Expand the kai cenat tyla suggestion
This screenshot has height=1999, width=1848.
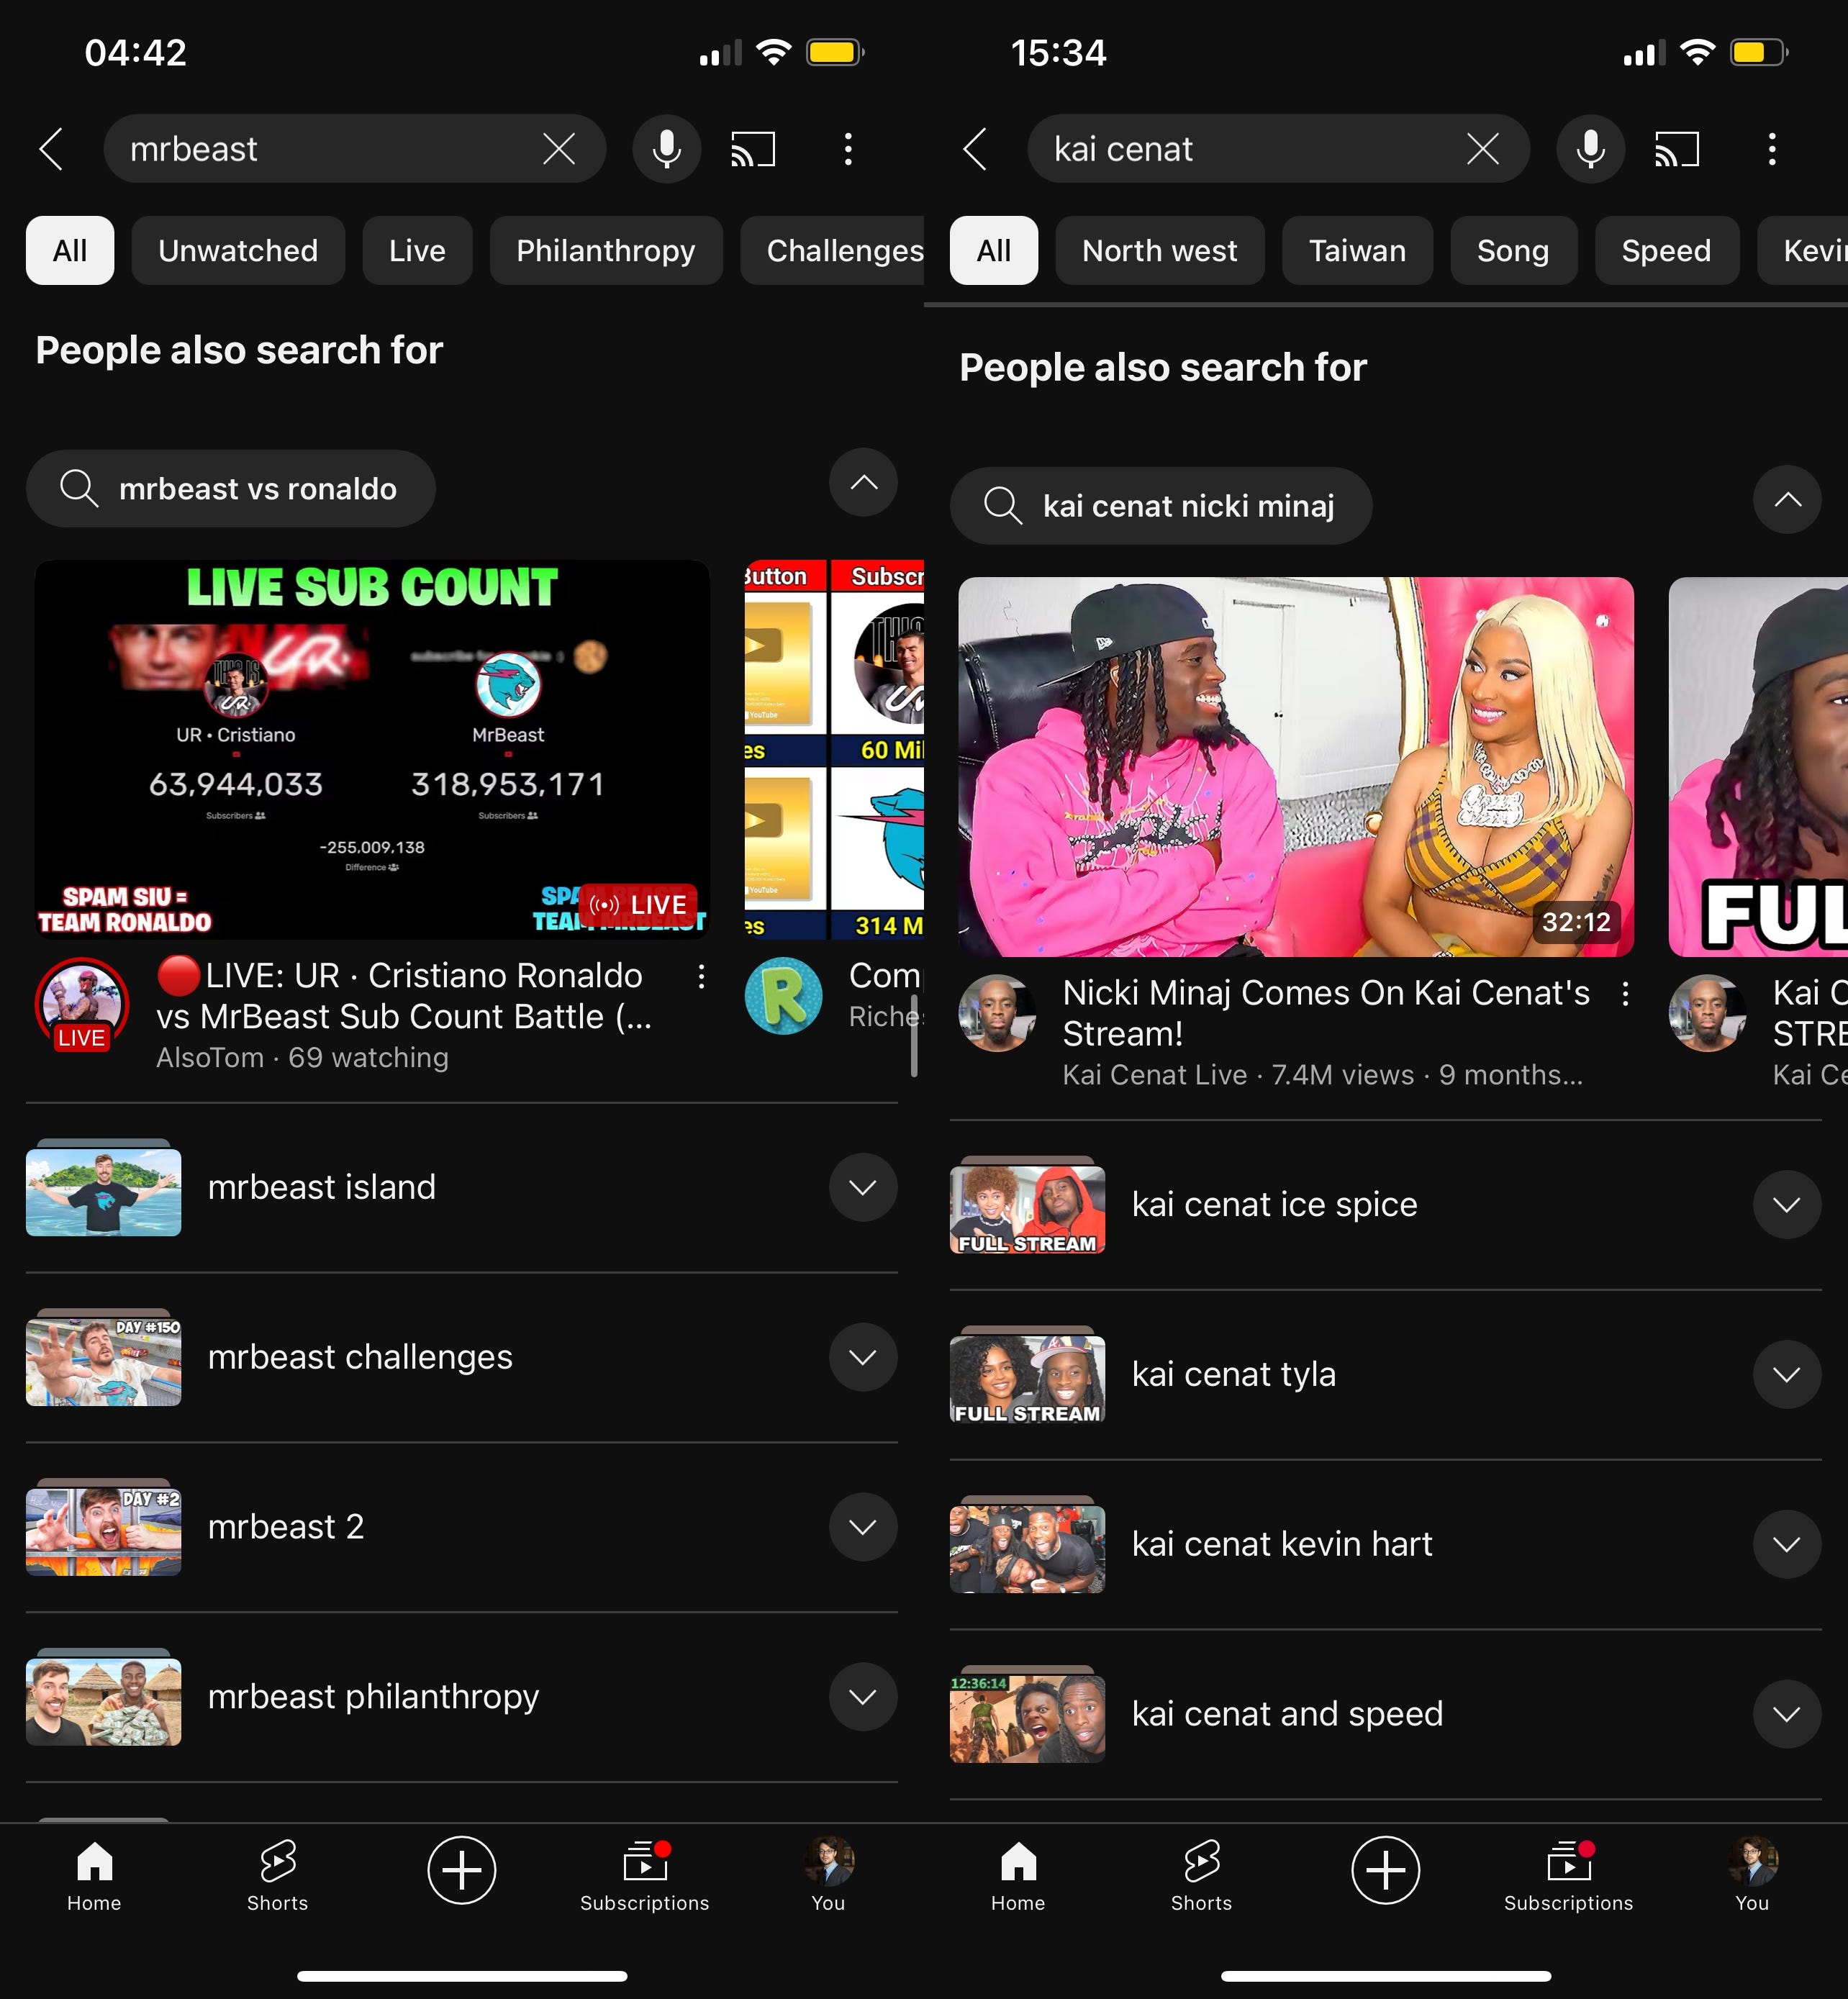pos(1787,1374)
